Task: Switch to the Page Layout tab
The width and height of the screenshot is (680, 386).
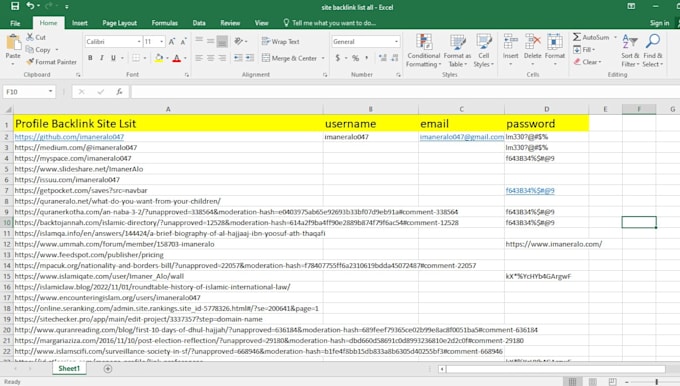Action: coord(119,23)
